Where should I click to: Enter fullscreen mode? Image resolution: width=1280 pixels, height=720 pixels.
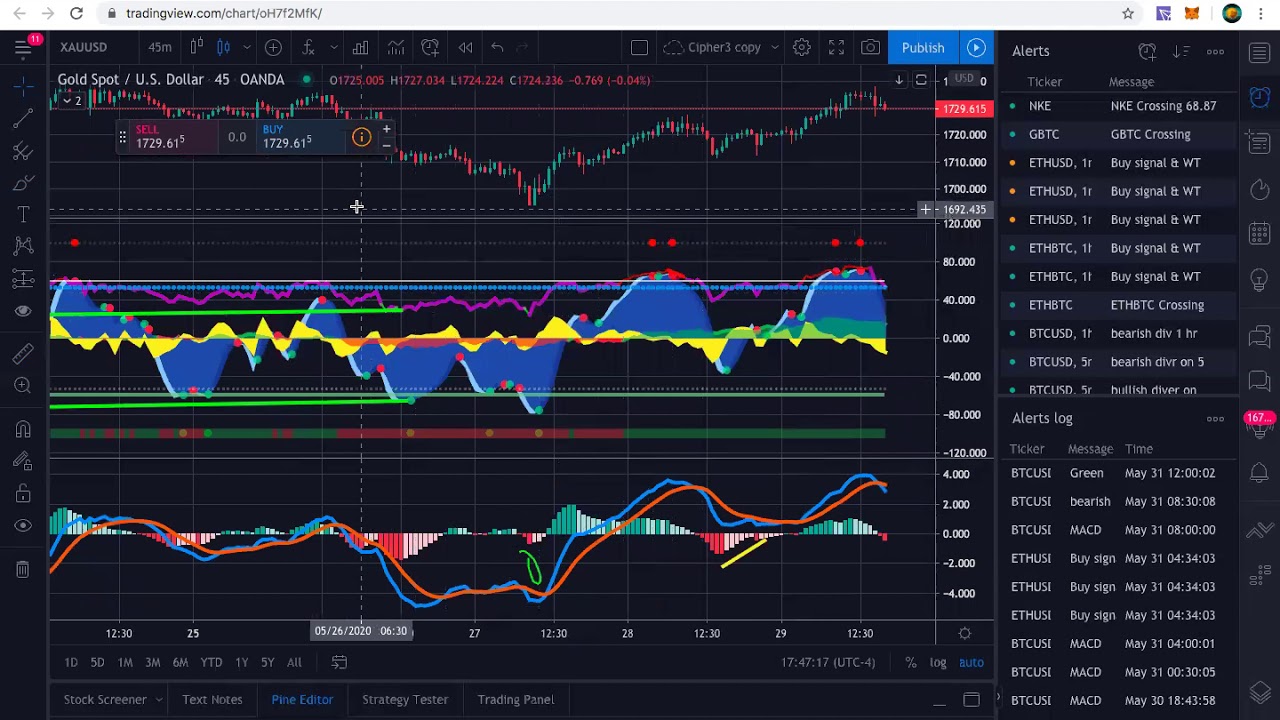tap(836, 47)
